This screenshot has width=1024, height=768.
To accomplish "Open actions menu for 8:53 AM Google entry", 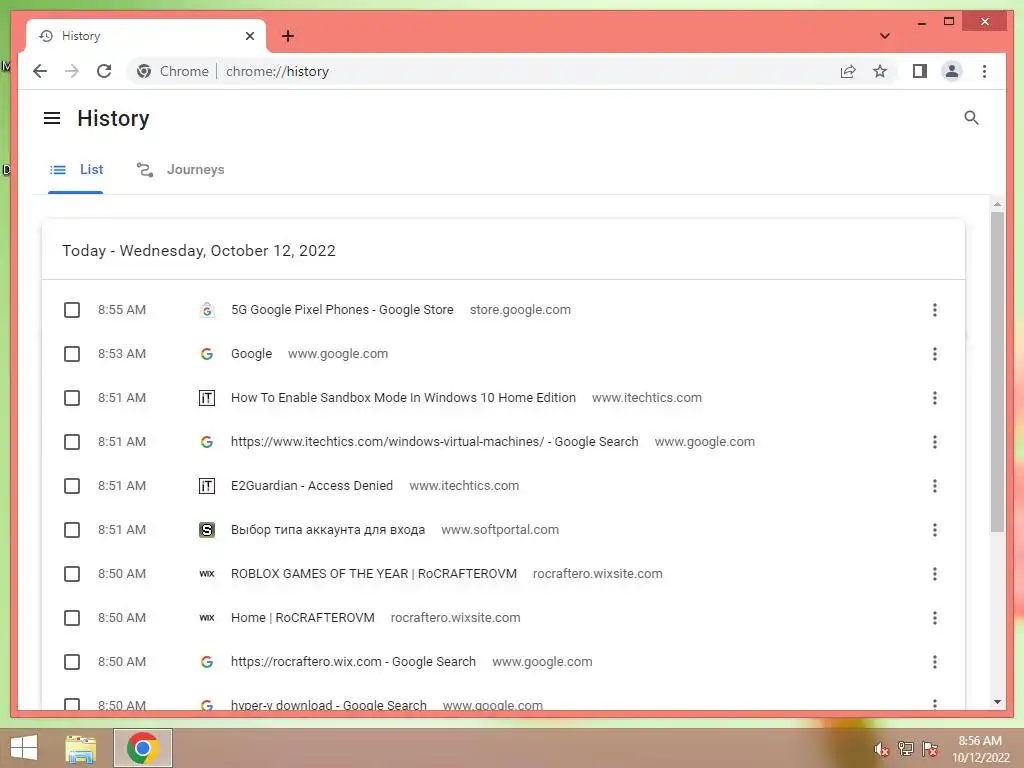I will (935, 354).
